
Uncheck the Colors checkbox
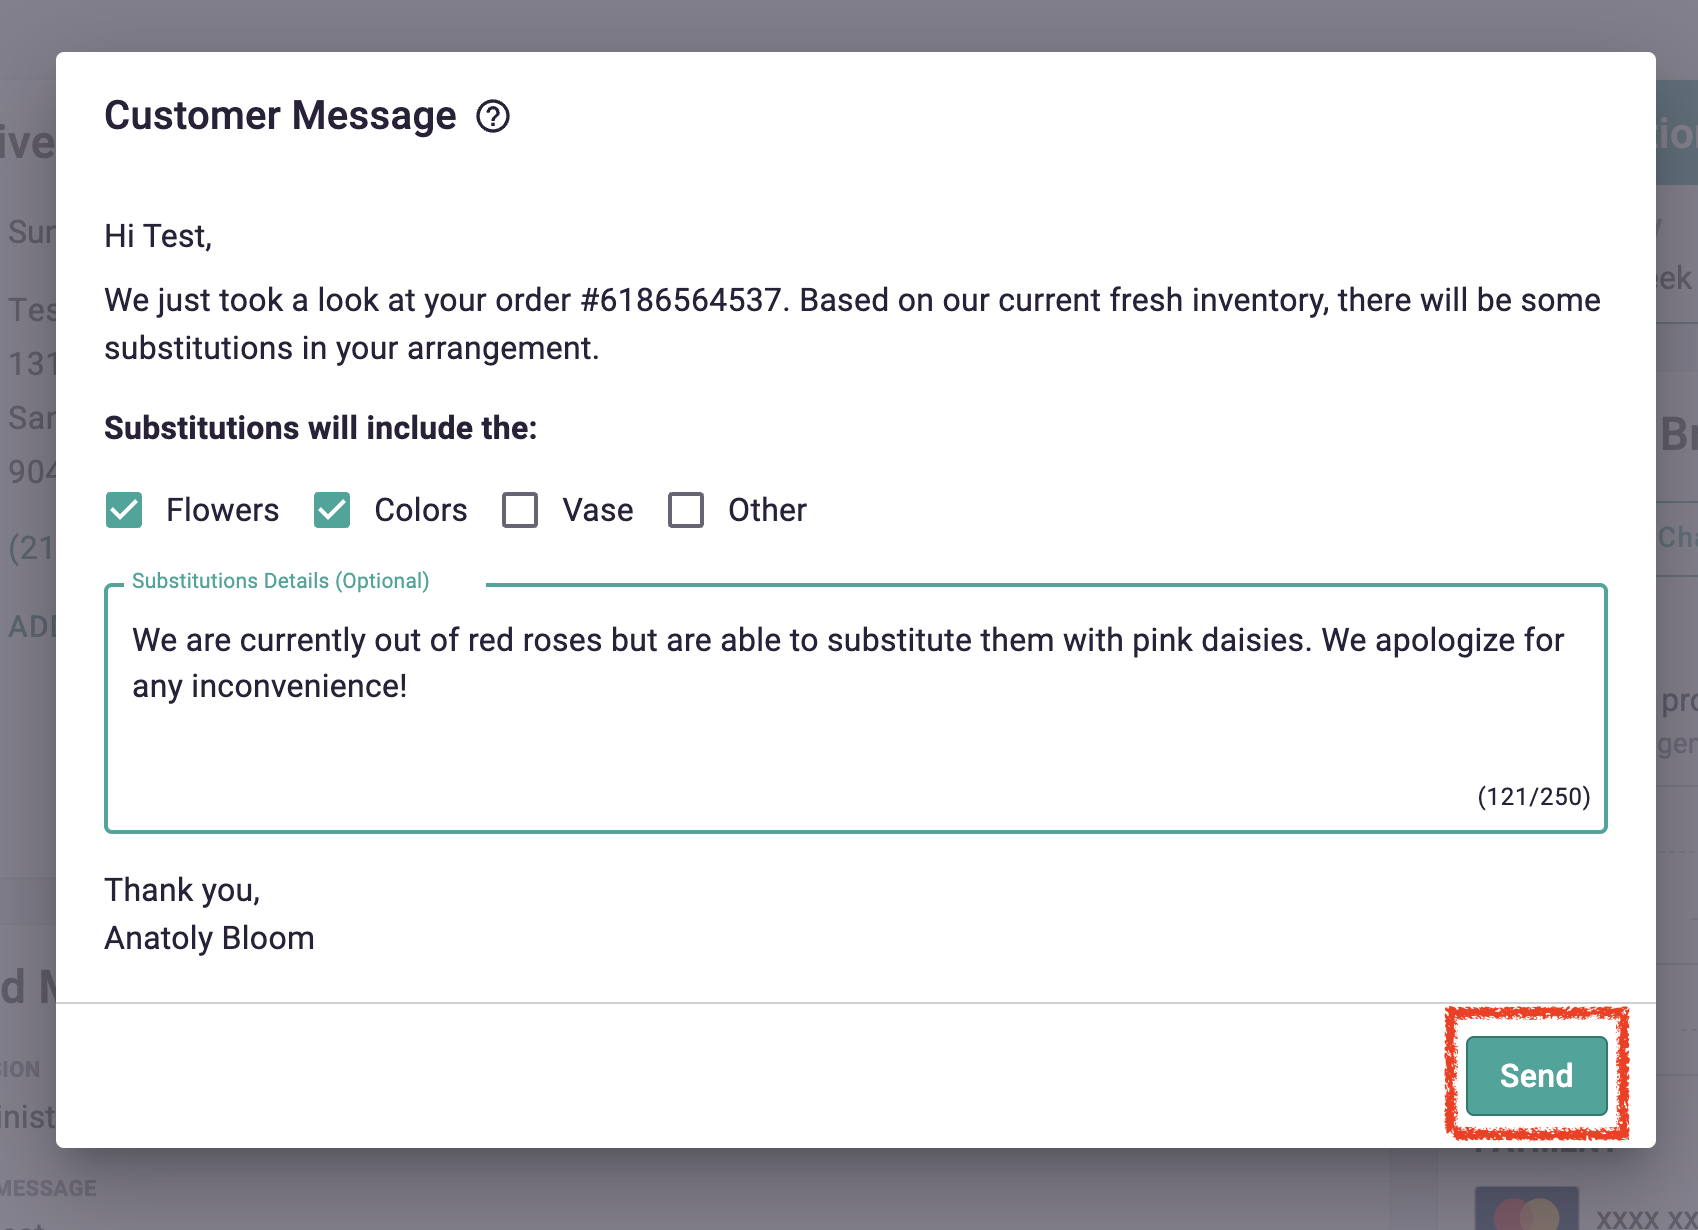pos(332,510)
